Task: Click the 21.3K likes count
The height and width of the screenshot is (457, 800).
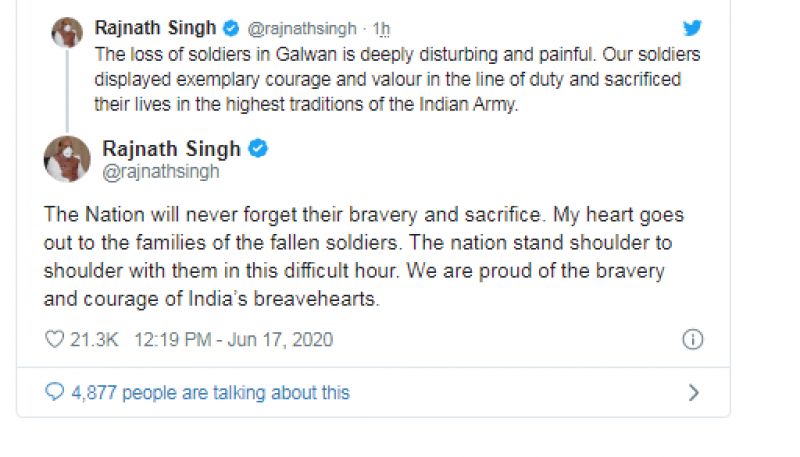Action: (x=94, y=340)
